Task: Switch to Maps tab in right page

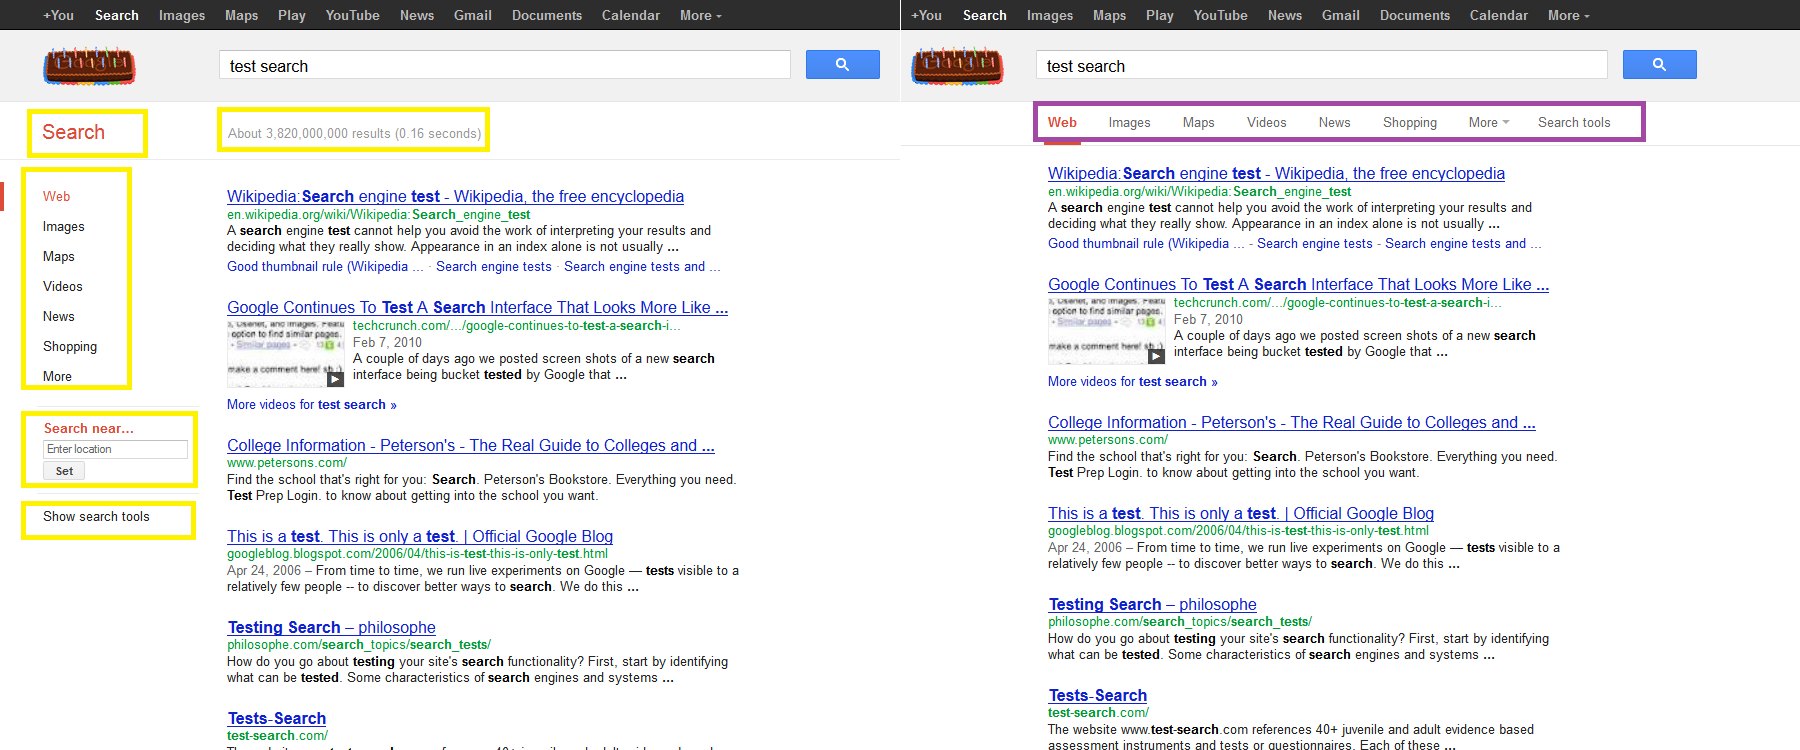Action: click(x=1198, y=122)
